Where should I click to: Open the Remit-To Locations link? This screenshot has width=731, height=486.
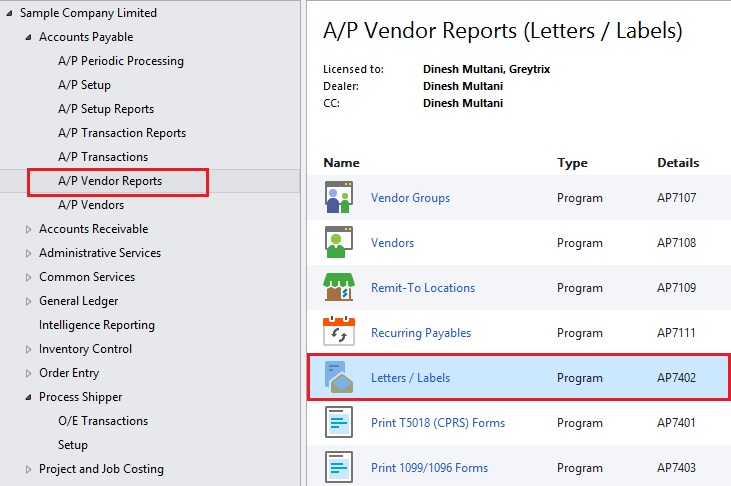coord(423,287)
